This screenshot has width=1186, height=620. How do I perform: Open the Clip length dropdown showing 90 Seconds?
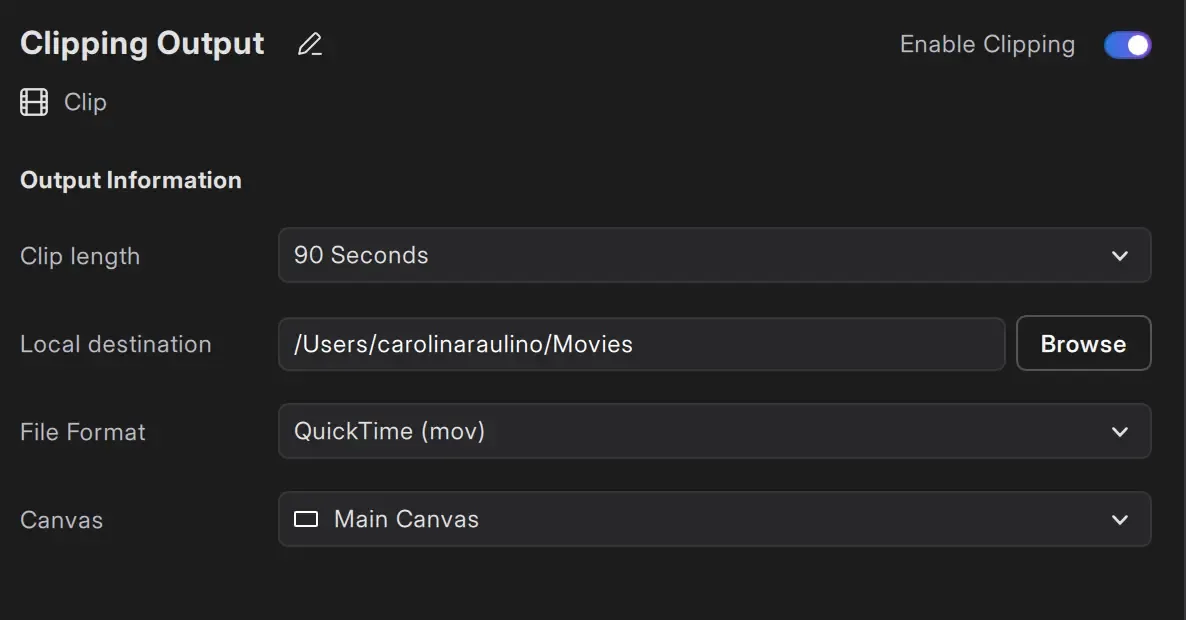715,255
